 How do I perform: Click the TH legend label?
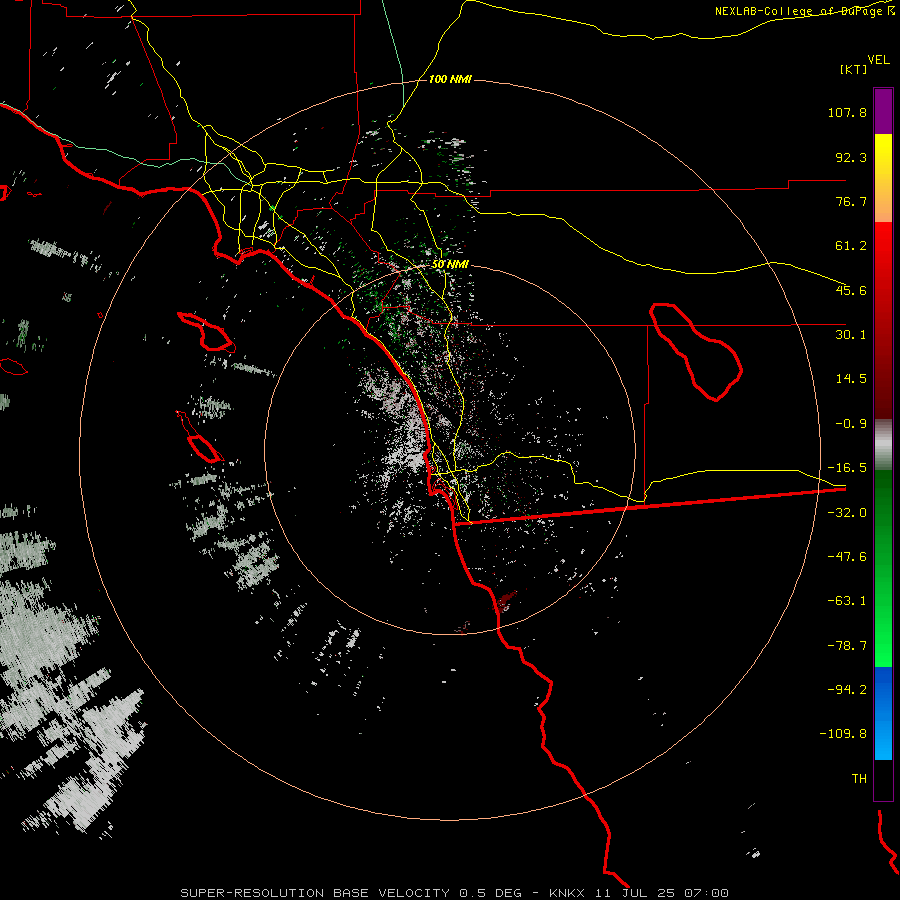pyautogui.click(x=859, y=779)
